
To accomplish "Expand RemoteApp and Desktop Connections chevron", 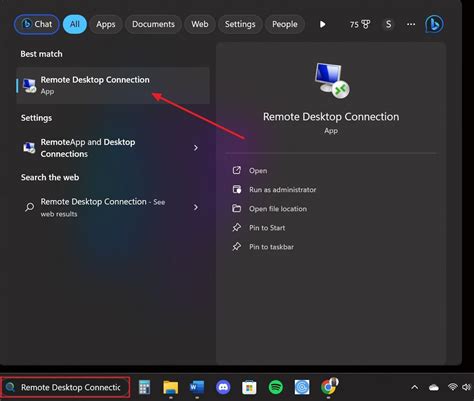I will pos(196,148).
